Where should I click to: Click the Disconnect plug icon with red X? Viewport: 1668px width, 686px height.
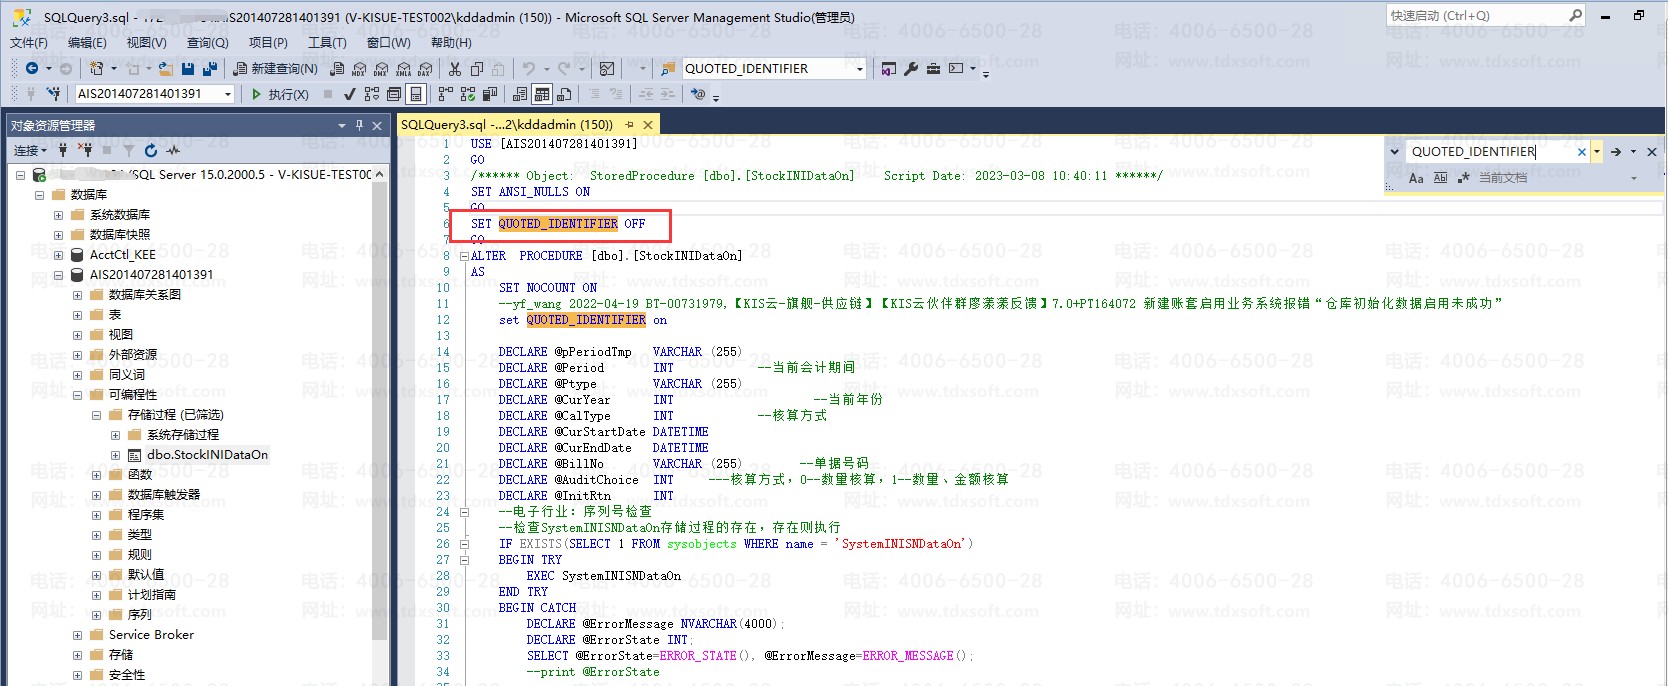pyautogui.click(x=85, y=150)
